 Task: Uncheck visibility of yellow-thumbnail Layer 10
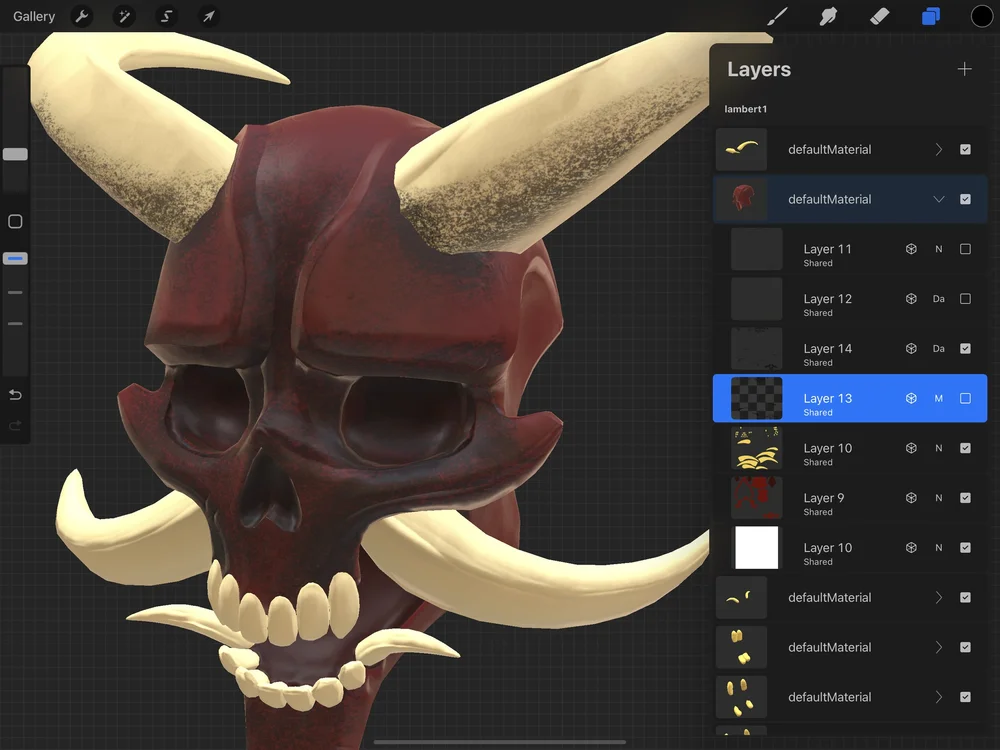[x=965, y=448]
